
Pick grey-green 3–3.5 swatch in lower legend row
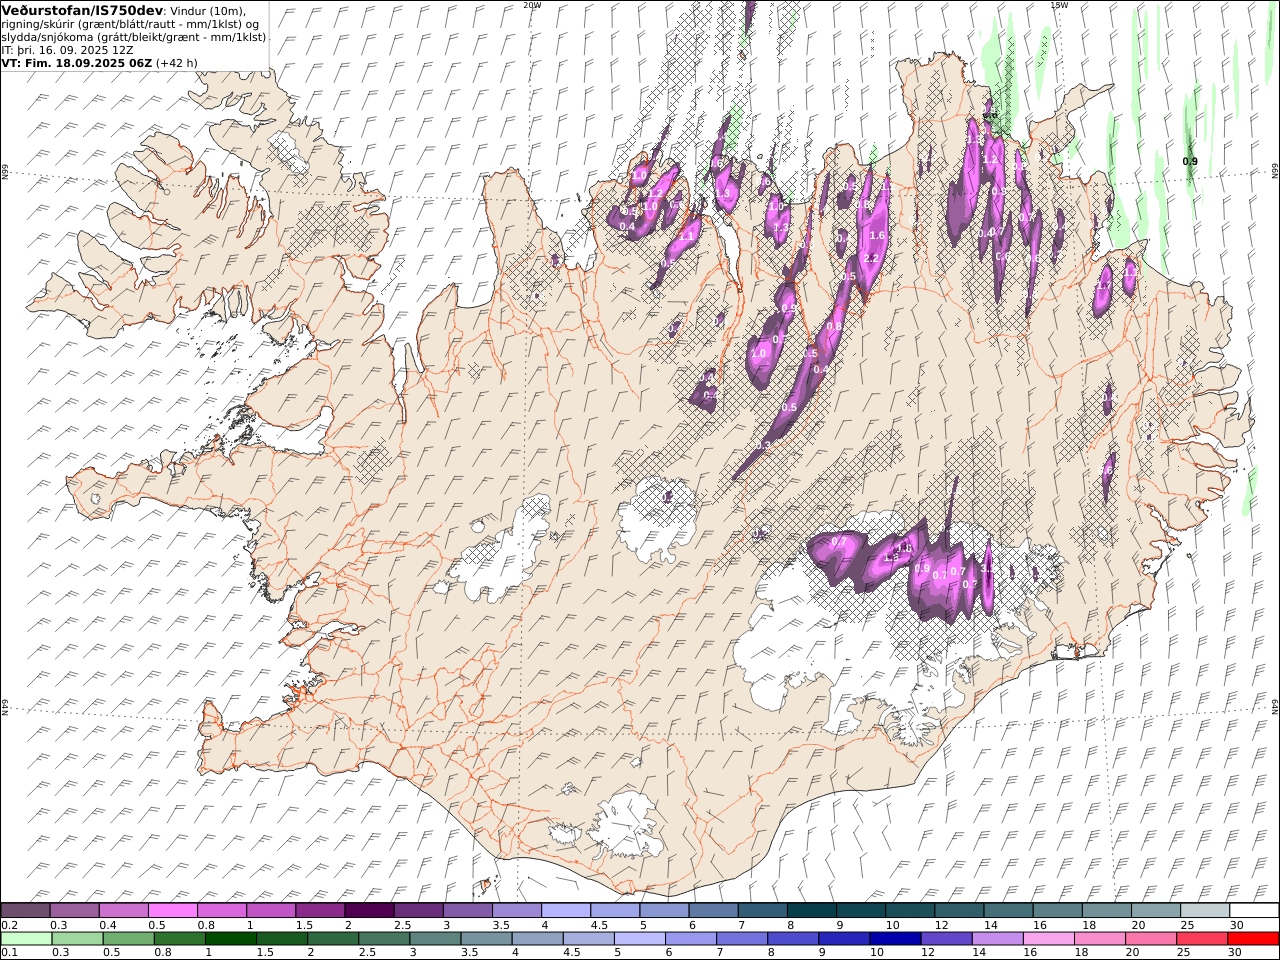coord(435,939)
